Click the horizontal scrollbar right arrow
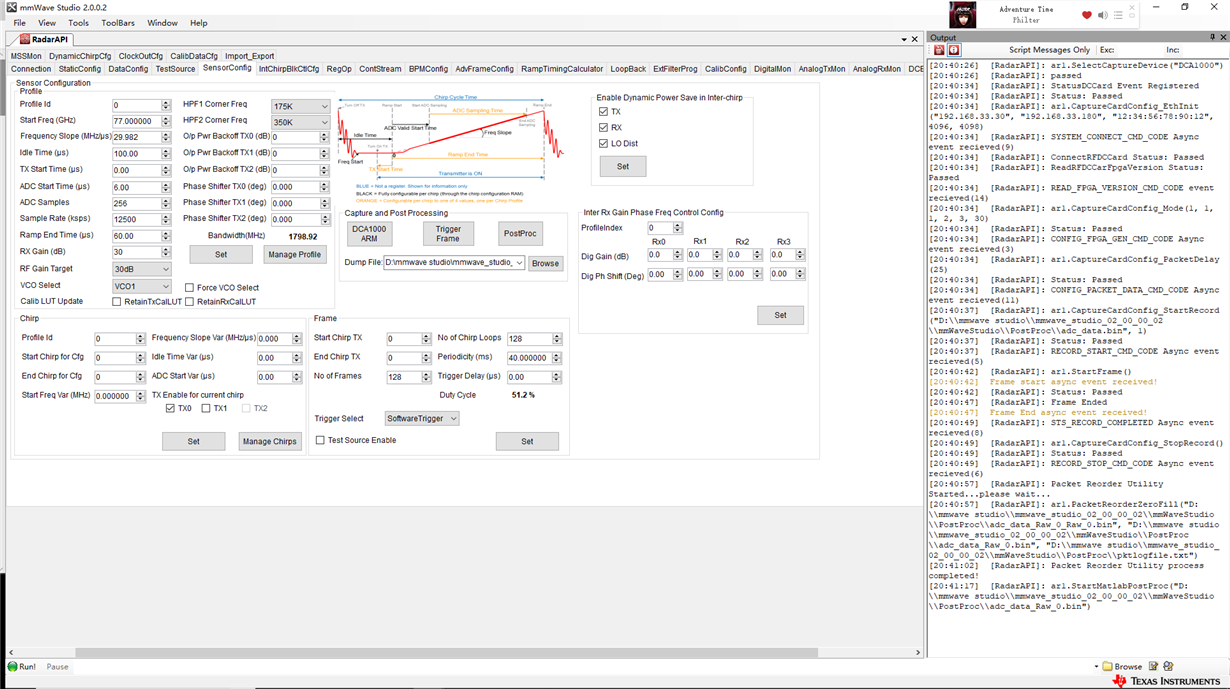Viewport: 1230px width, 689px height. click(918, 653)
